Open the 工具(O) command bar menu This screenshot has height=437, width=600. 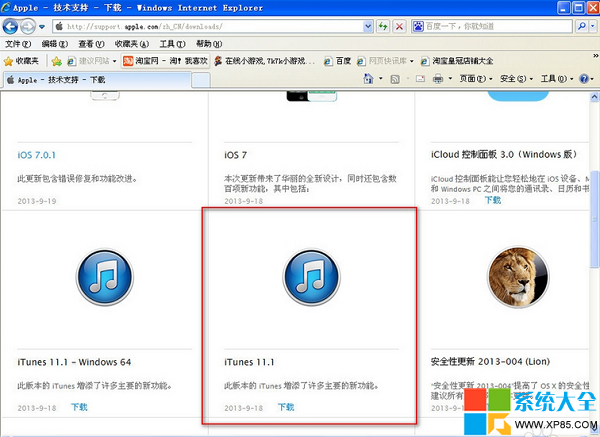pos(557,79)
